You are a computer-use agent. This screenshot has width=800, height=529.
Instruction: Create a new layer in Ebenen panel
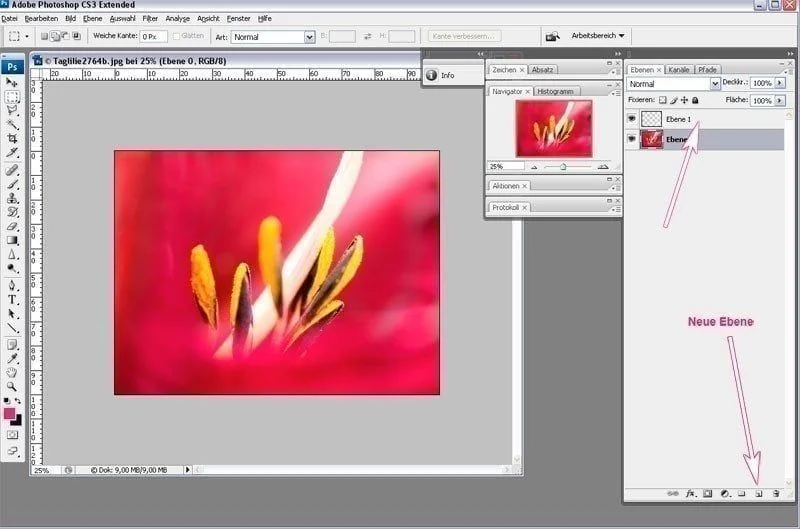pos(759,494)
